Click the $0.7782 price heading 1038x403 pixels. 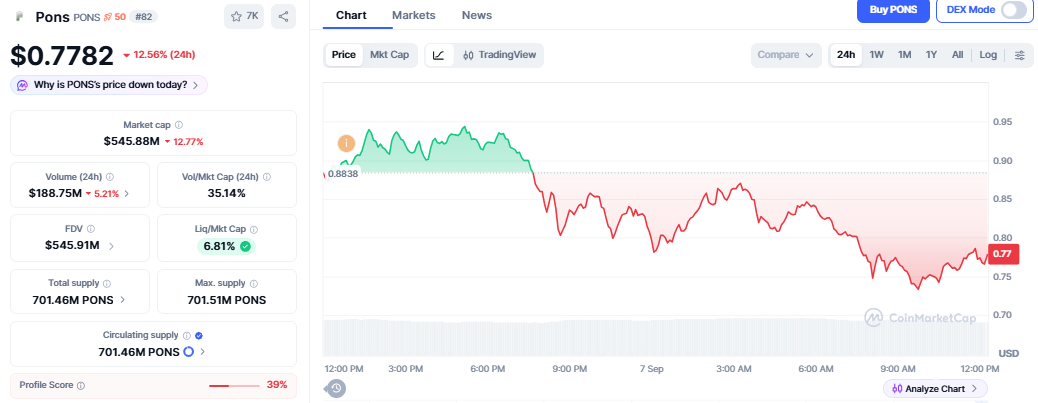point(62,56)
